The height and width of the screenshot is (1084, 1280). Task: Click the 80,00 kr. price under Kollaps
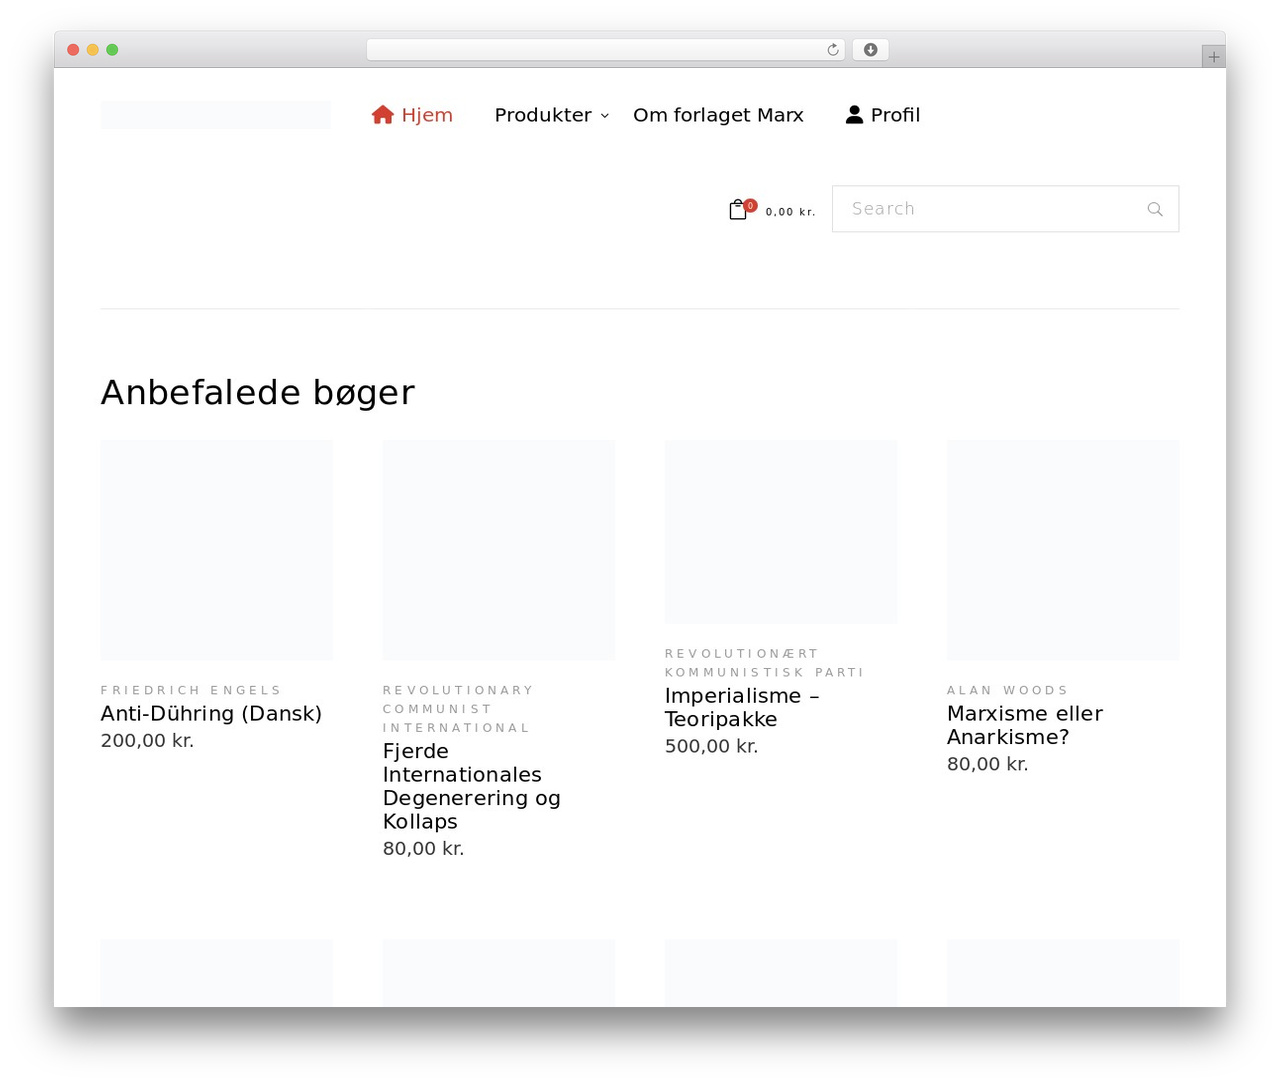point(423,849)
